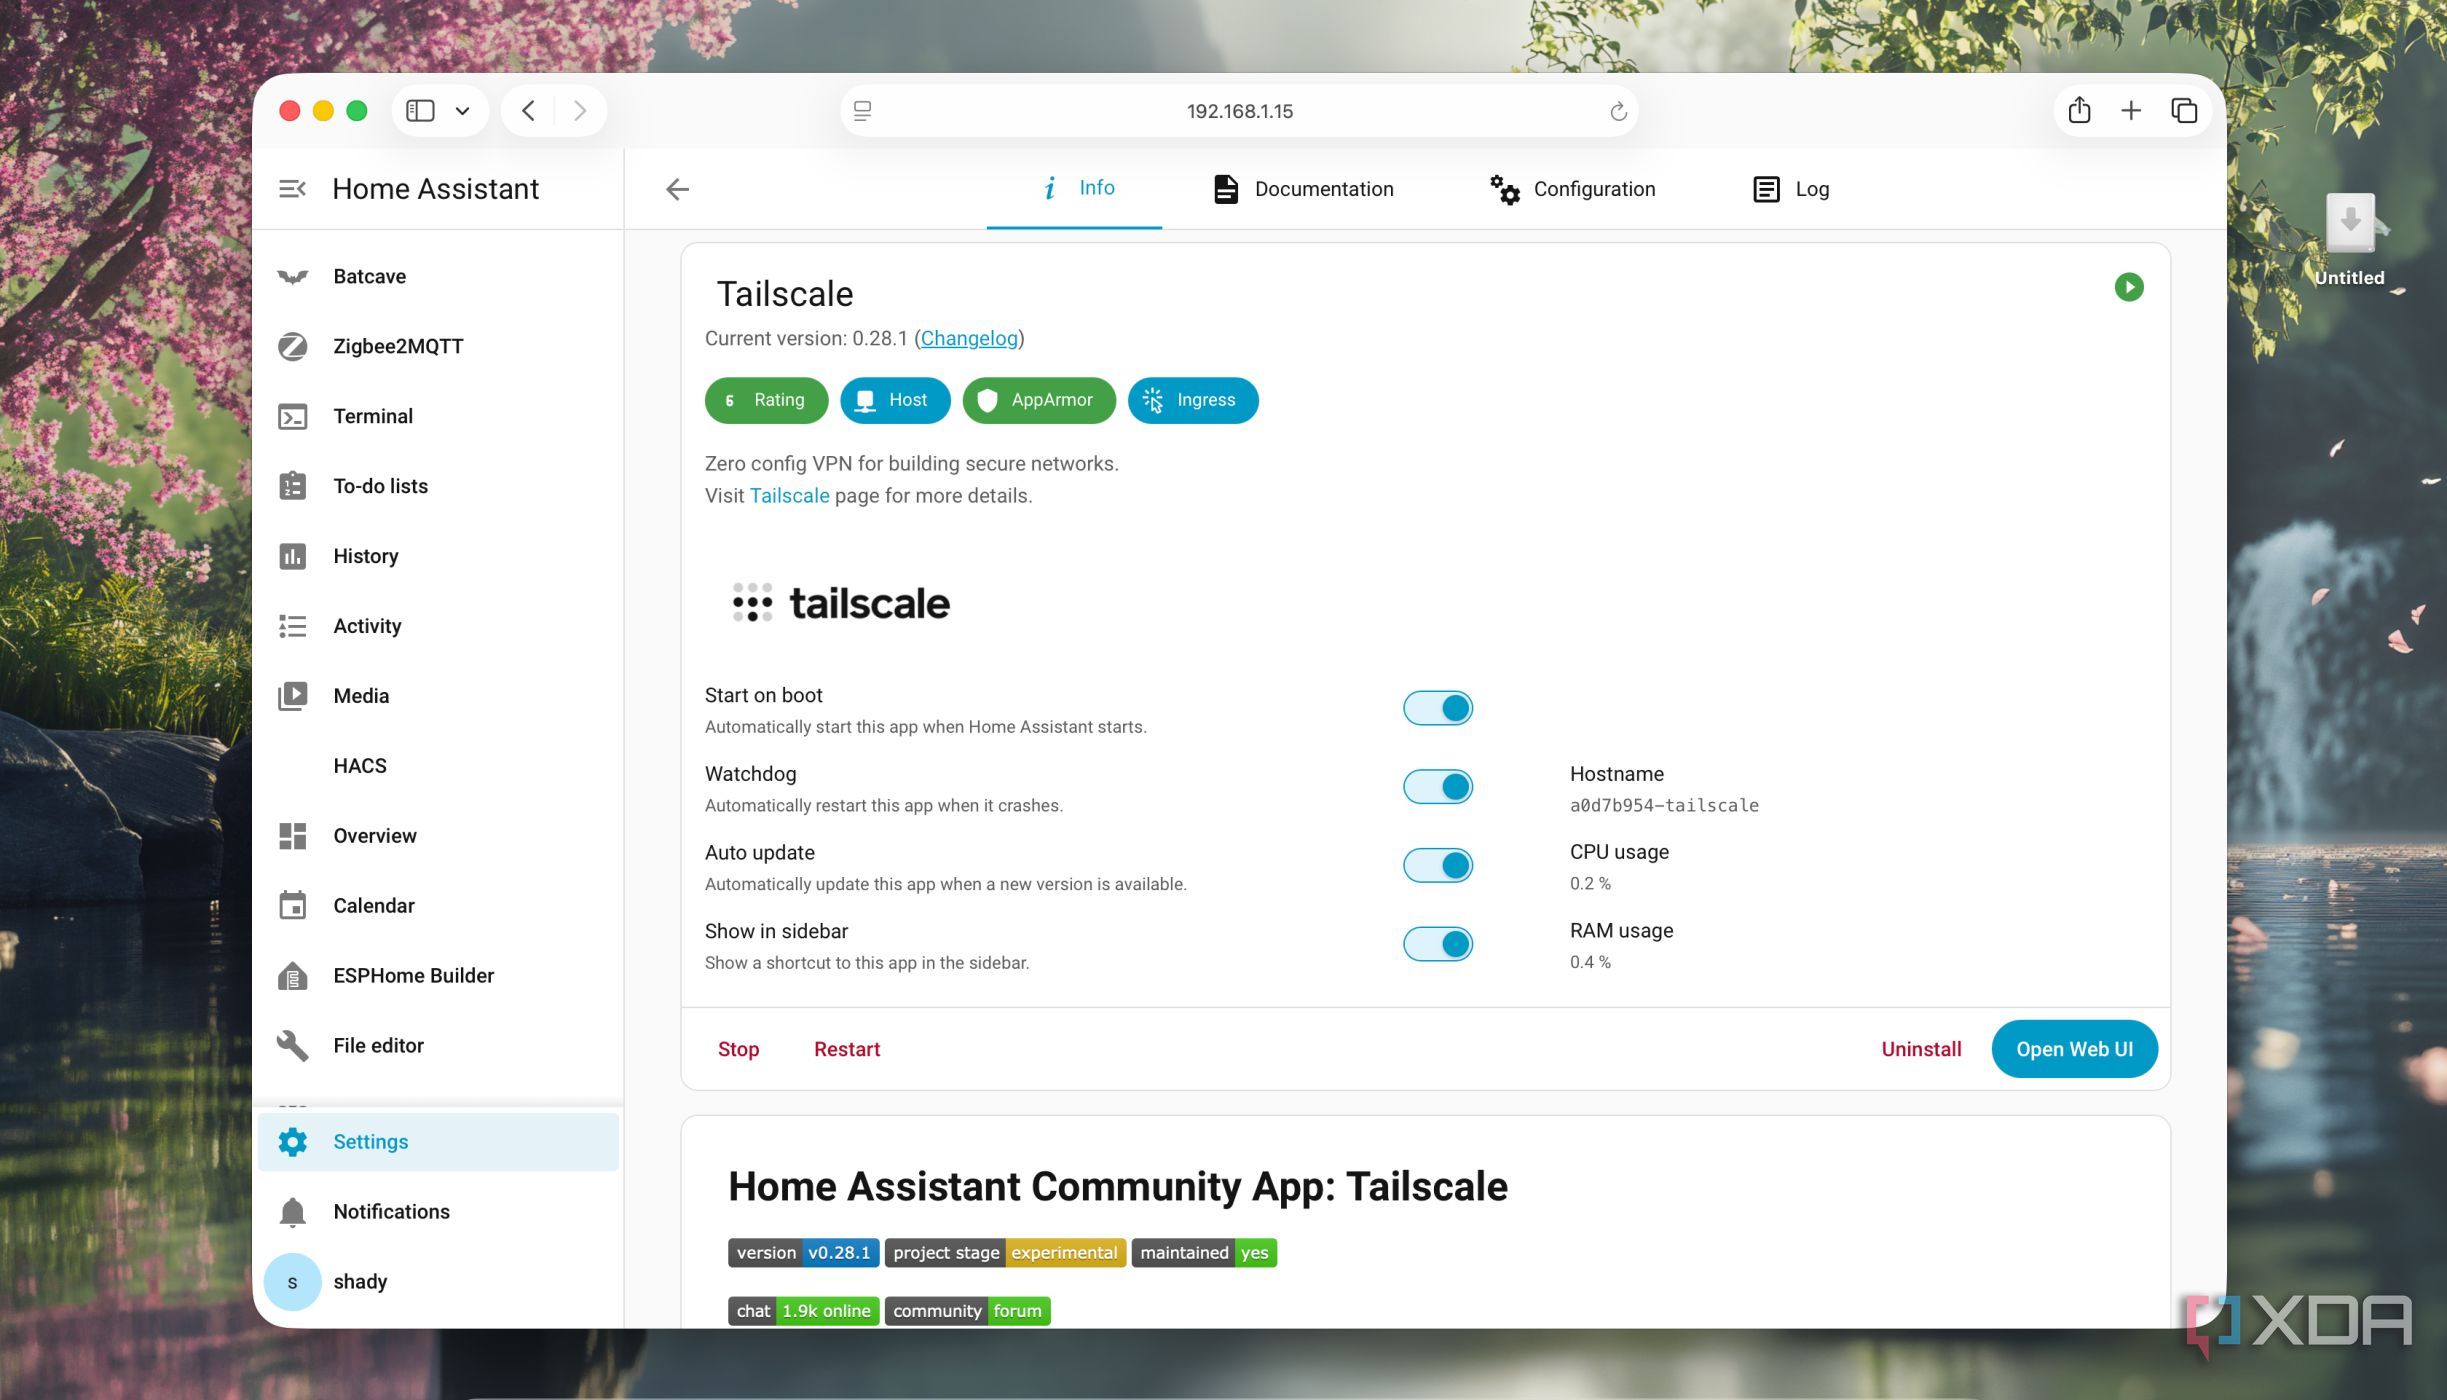This screenshot has width=2447, height=1400.
Task: Click the Rating security badge
Action: tap(766, 400)
